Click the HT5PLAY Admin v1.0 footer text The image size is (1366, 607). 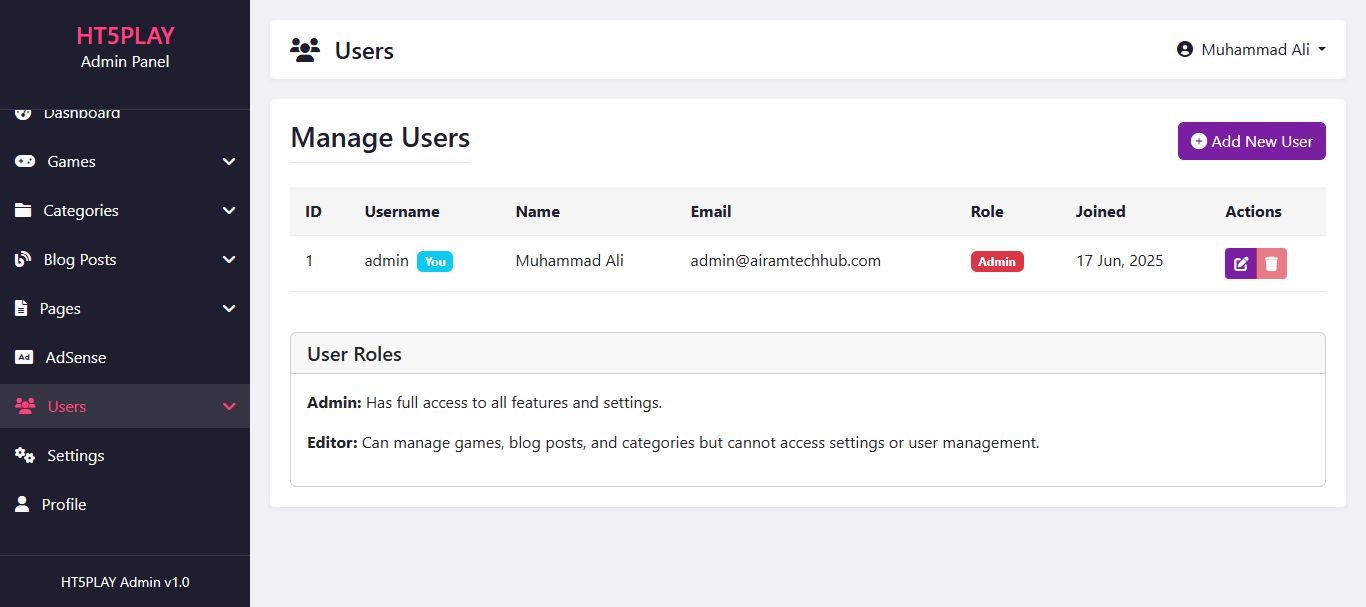[x=125, y=582]
